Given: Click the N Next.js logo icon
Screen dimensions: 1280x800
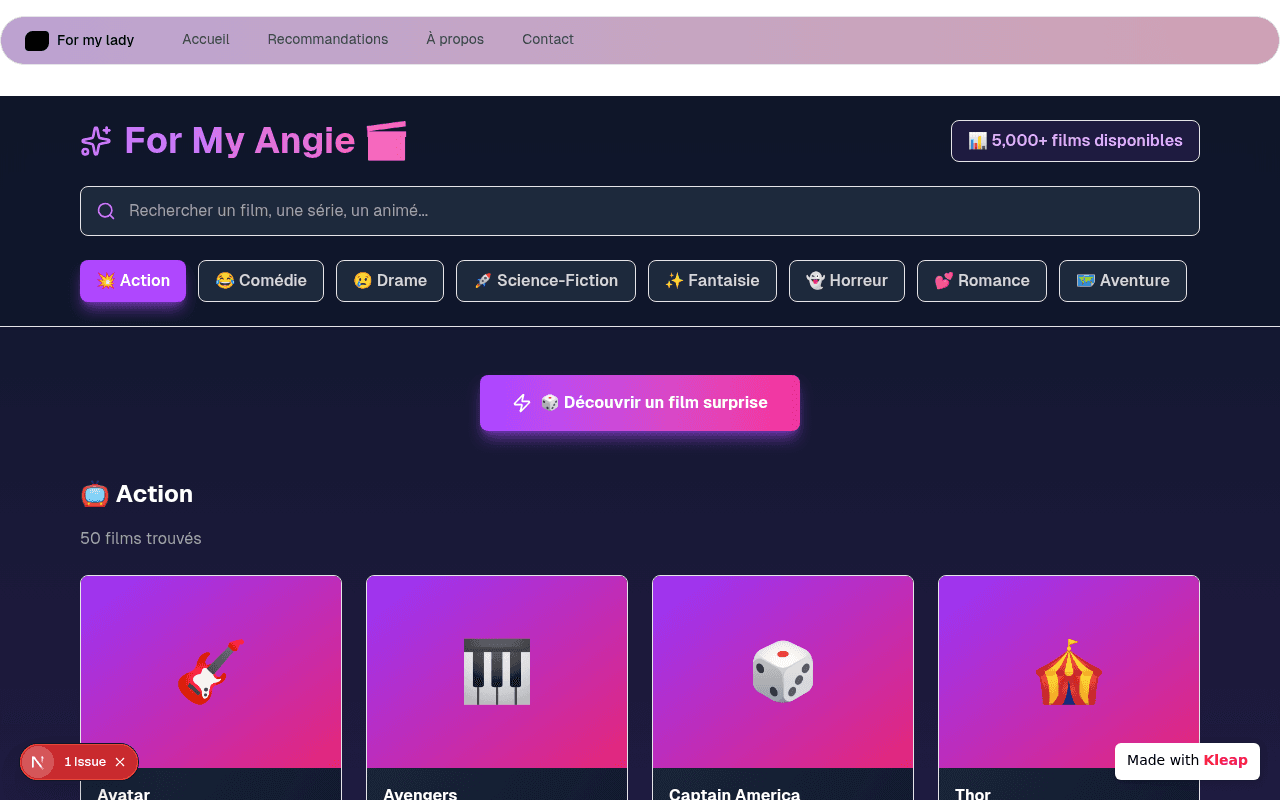Looking at the screenshot, I should 38,762.
